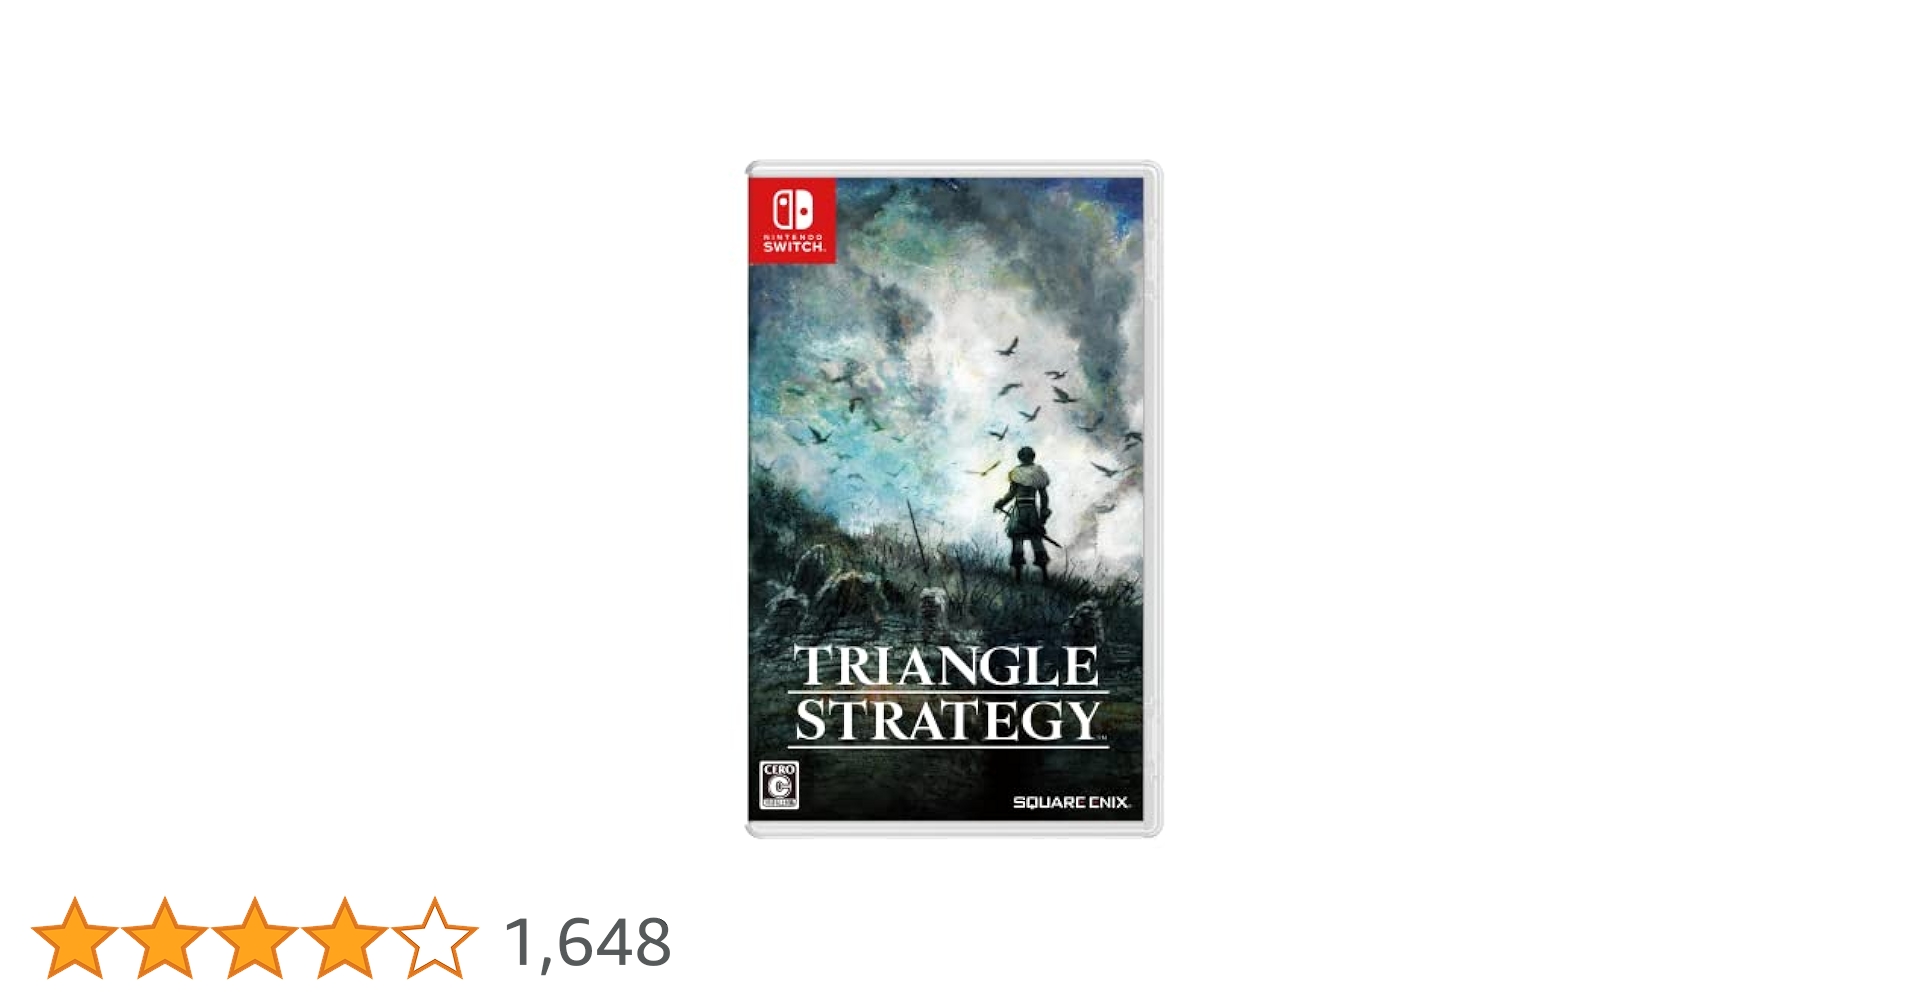This screenshot has height=1000, width=1910.
Task: Click the STRATEGY title word on the cover
Action: pyautogui.click(x=947, y=720)
